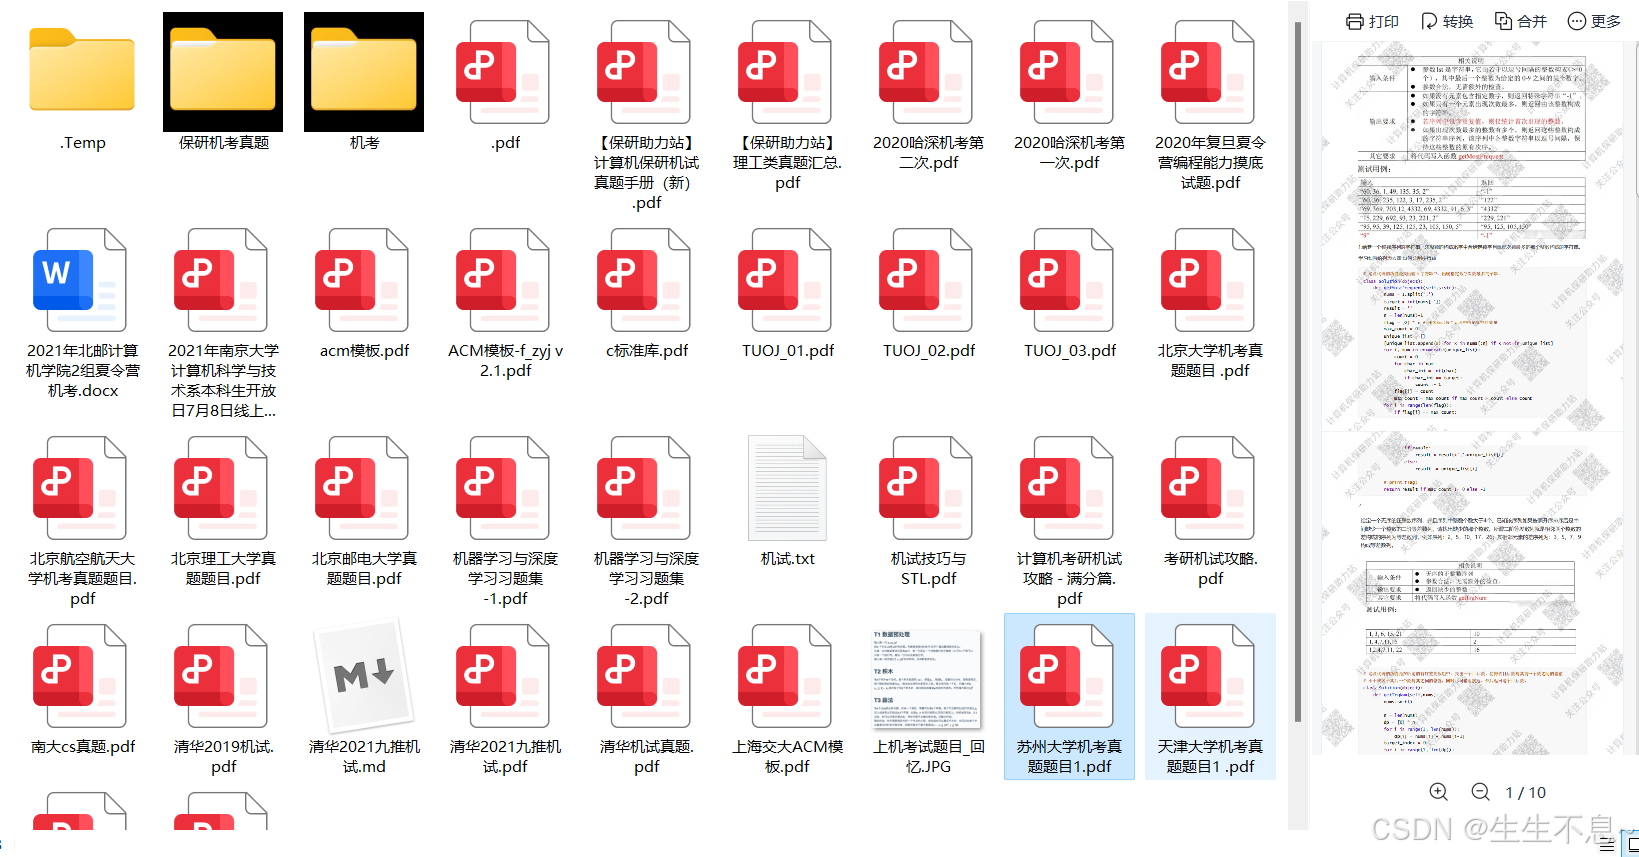Viewport: 1639px width, 857px height.
Task: Click the 1 / 10 page indicator
Action: pyautogui.click(x=1526, y=793)
